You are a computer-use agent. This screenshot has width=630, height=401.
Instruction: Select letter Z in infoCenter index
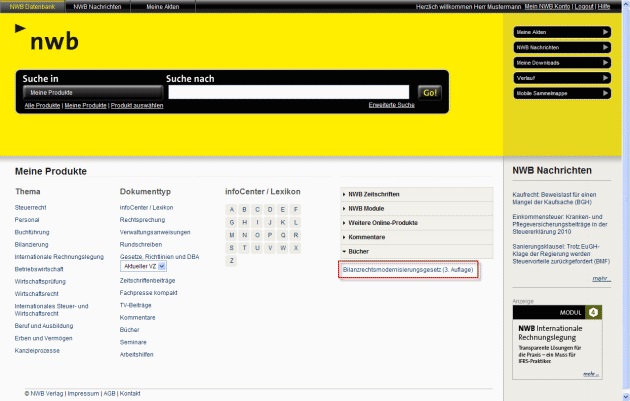tap(232, 260)
